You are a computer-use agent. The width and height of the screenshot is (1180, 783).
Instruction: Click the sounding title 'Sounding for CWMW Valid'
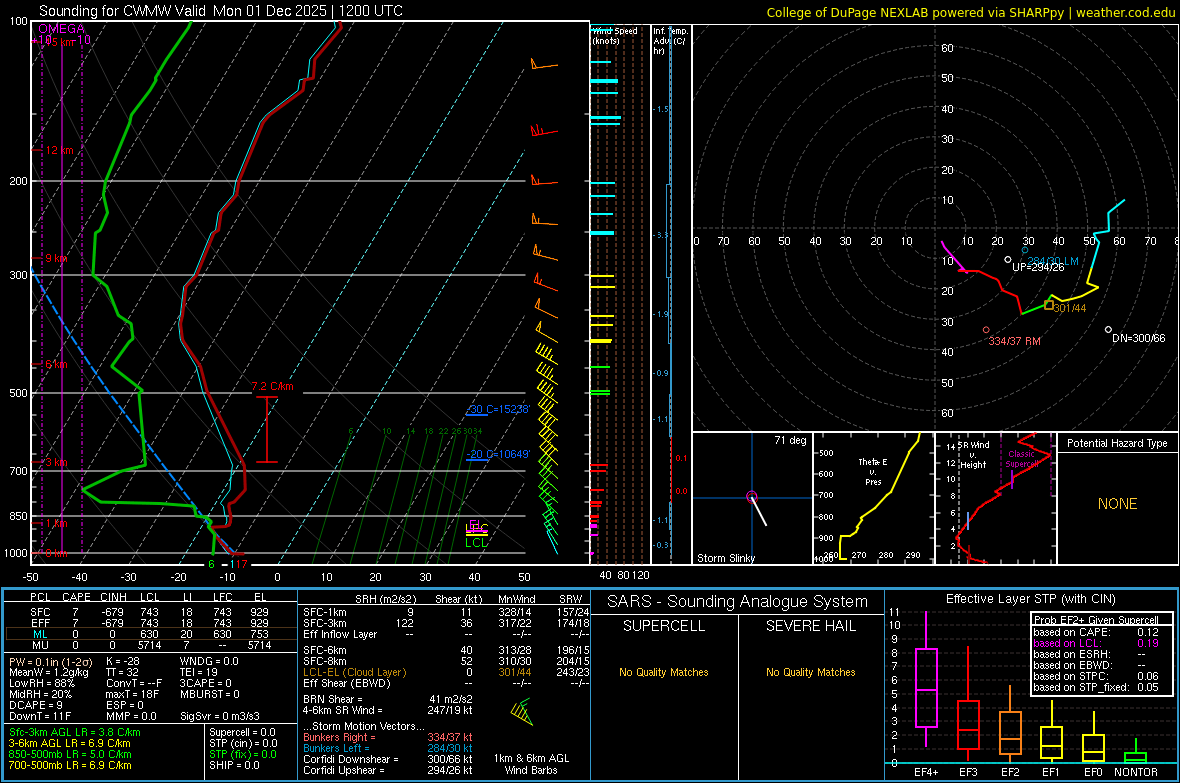pos(123,11)
